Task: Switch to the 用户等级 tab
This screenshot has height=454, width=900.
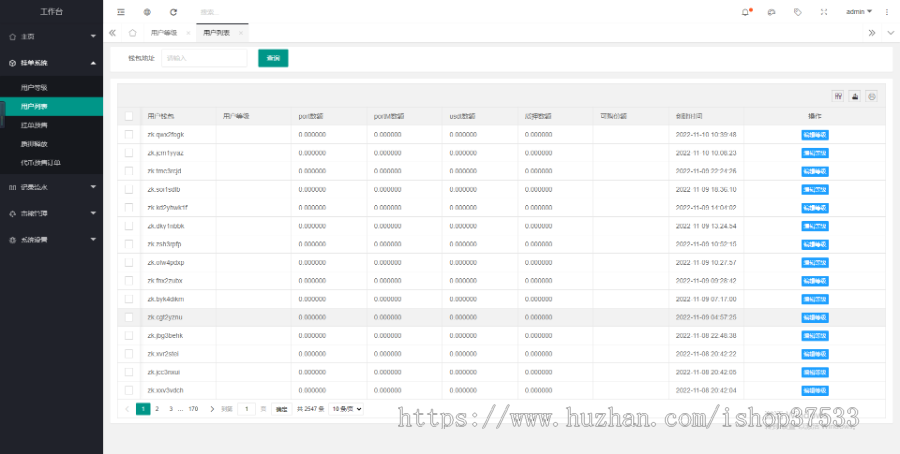Action: [164, 33]
